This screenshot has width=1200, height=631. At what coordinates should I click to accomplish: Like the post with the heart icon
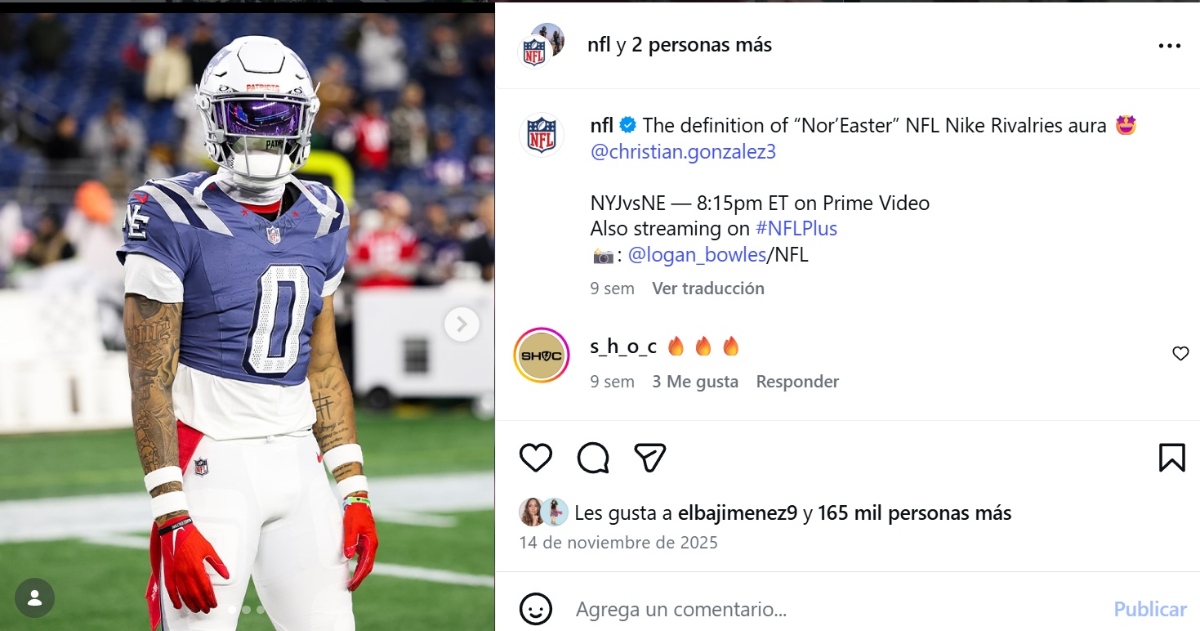click(536, 457)
